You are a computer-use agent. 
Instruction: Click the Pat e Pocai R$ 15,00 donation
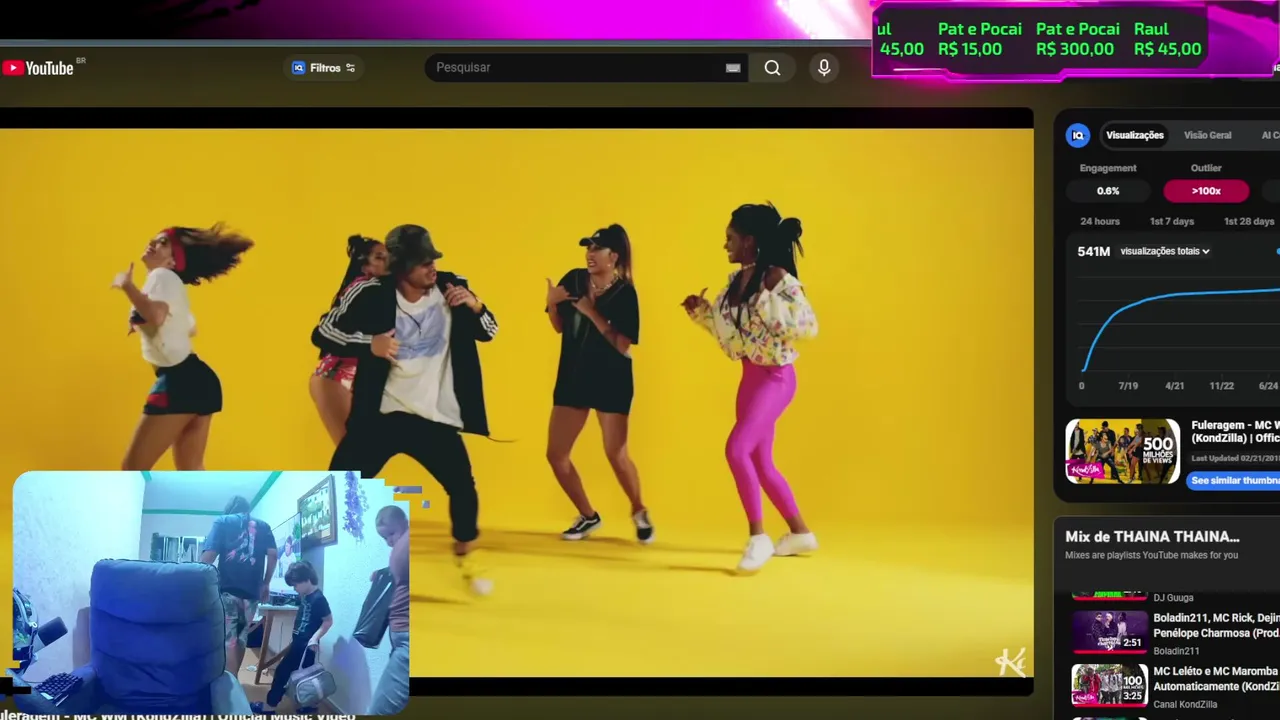tap(979, 39)
